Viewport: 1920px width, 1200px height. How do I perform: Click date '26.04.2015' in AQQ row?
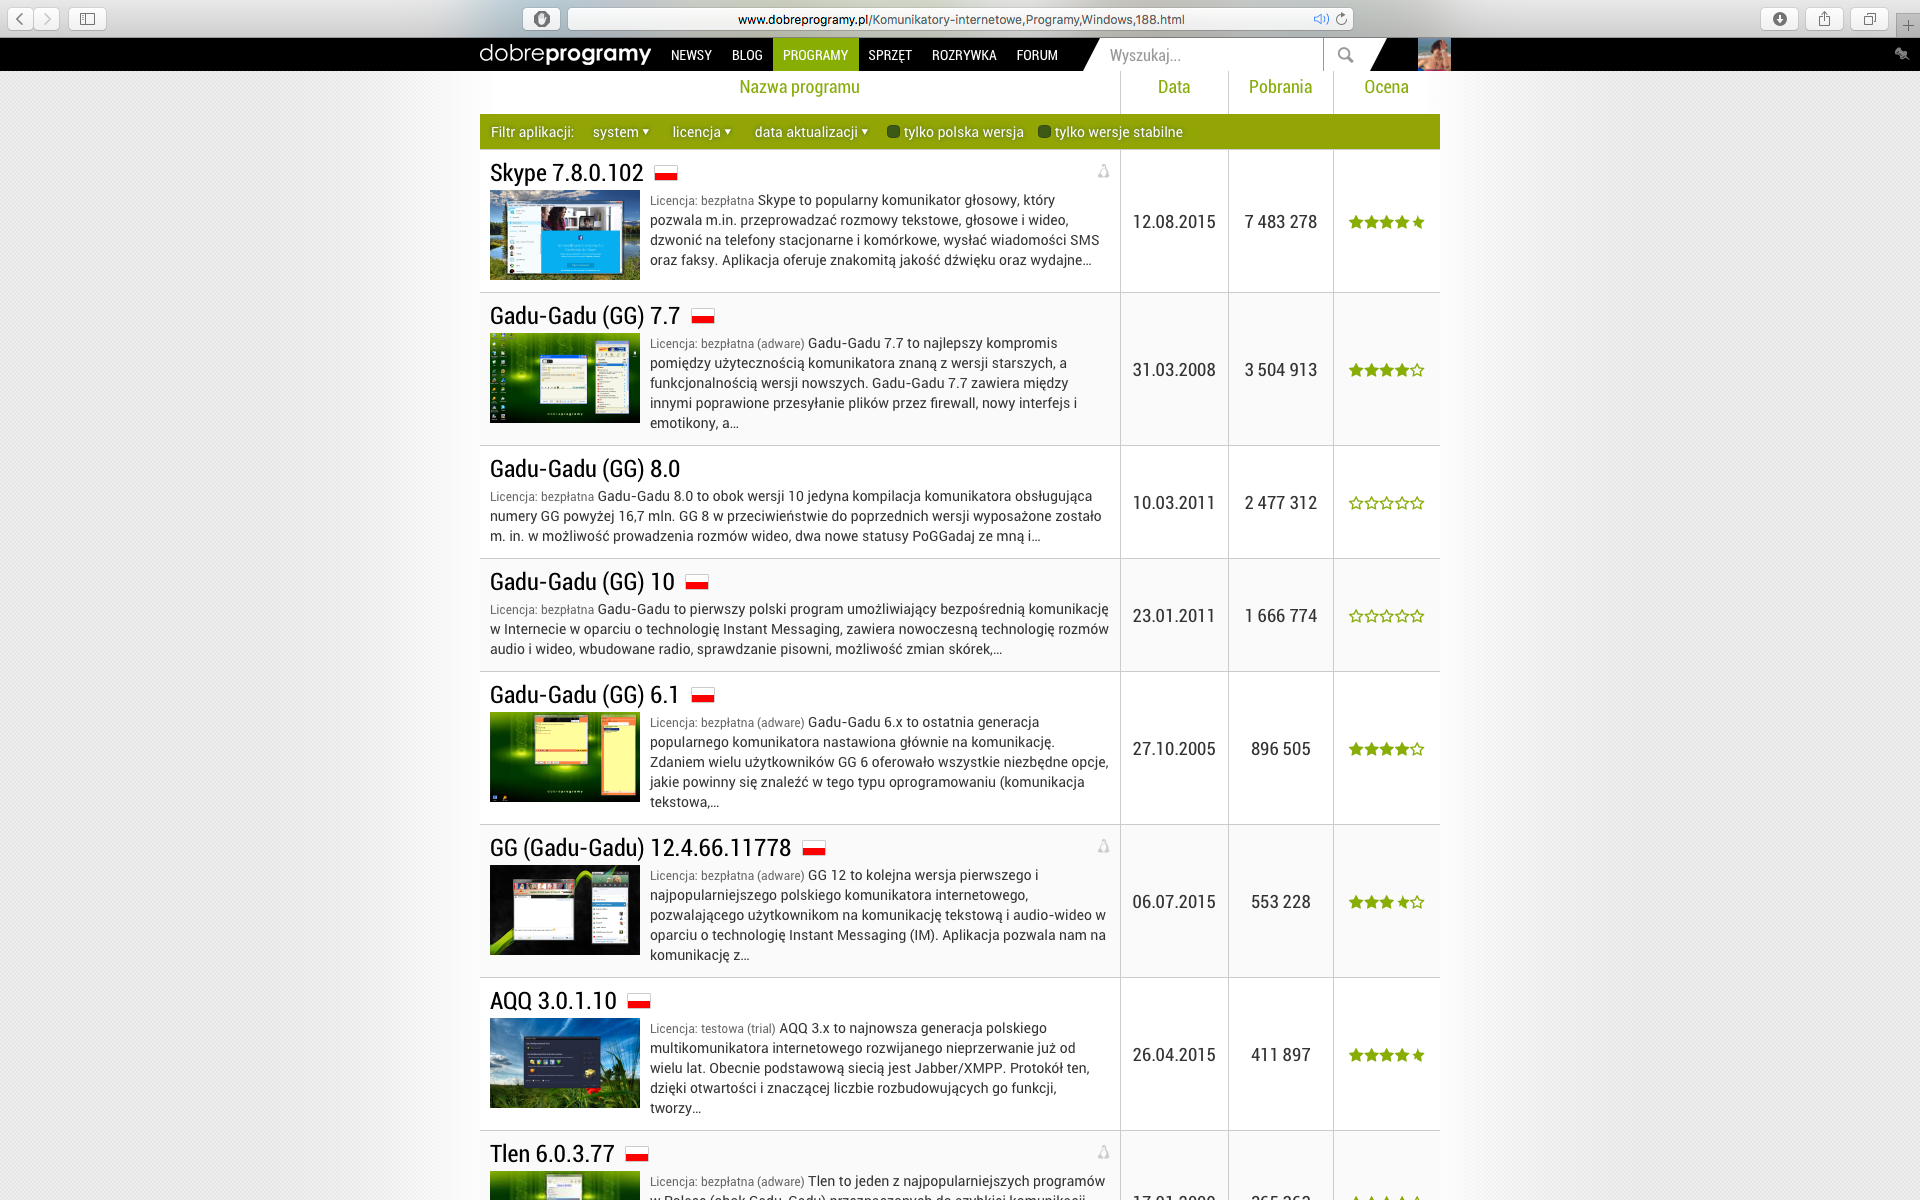click(1174, 1055)
